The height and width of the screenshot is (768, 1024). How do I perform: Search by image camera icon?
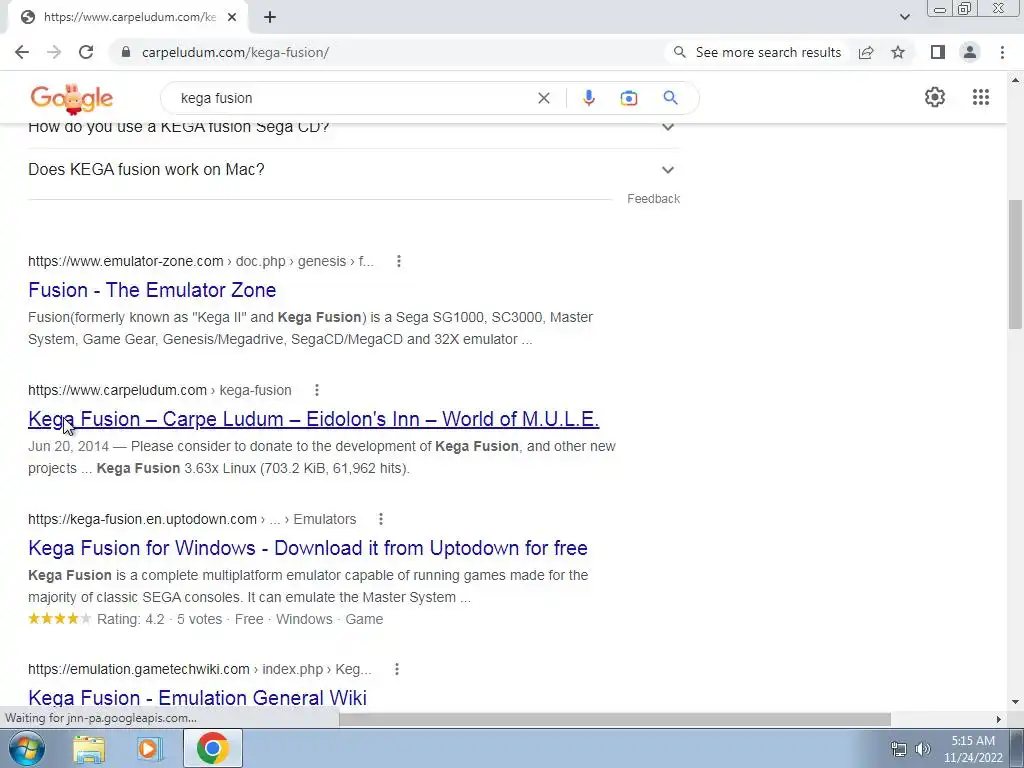pyautogui.click(x=628, y=98)
